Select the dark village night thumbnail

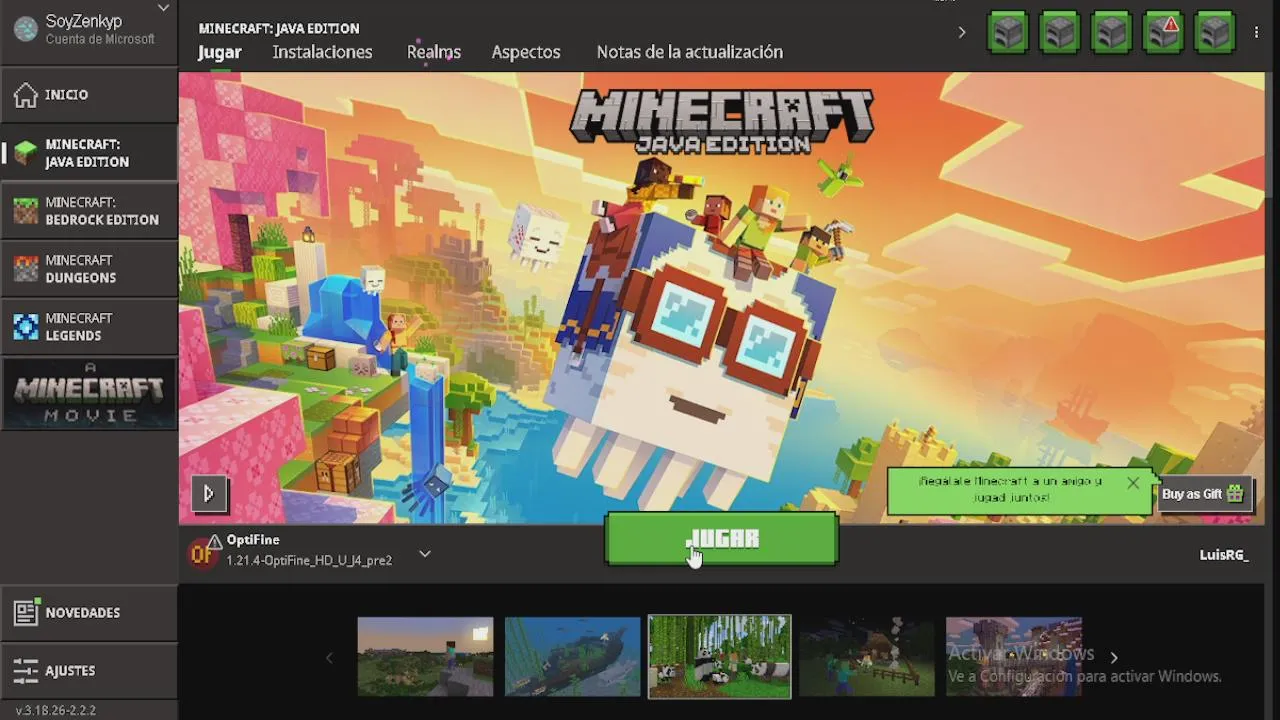pos(866,657)
